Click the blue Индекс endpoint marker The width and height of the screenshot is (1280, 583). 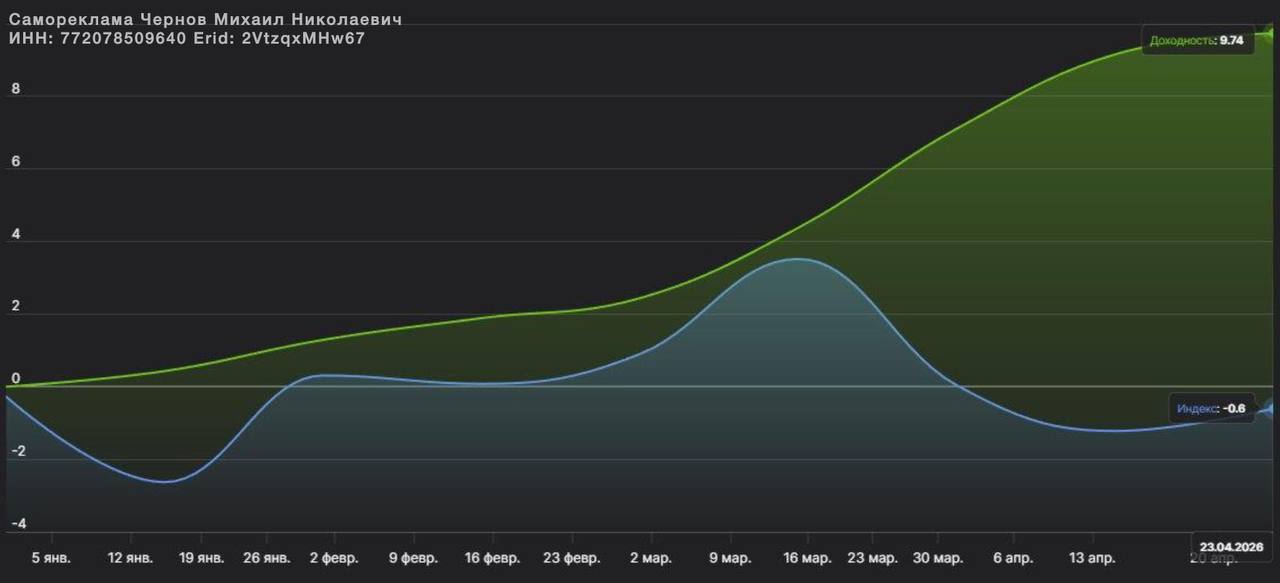[1271, 408]
